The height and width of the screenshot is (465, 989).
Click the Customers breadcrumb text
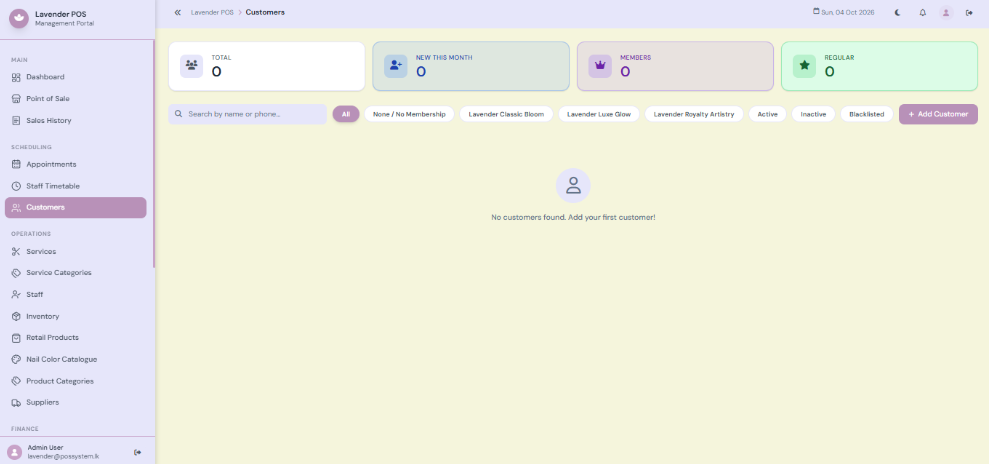coord(265,13)
